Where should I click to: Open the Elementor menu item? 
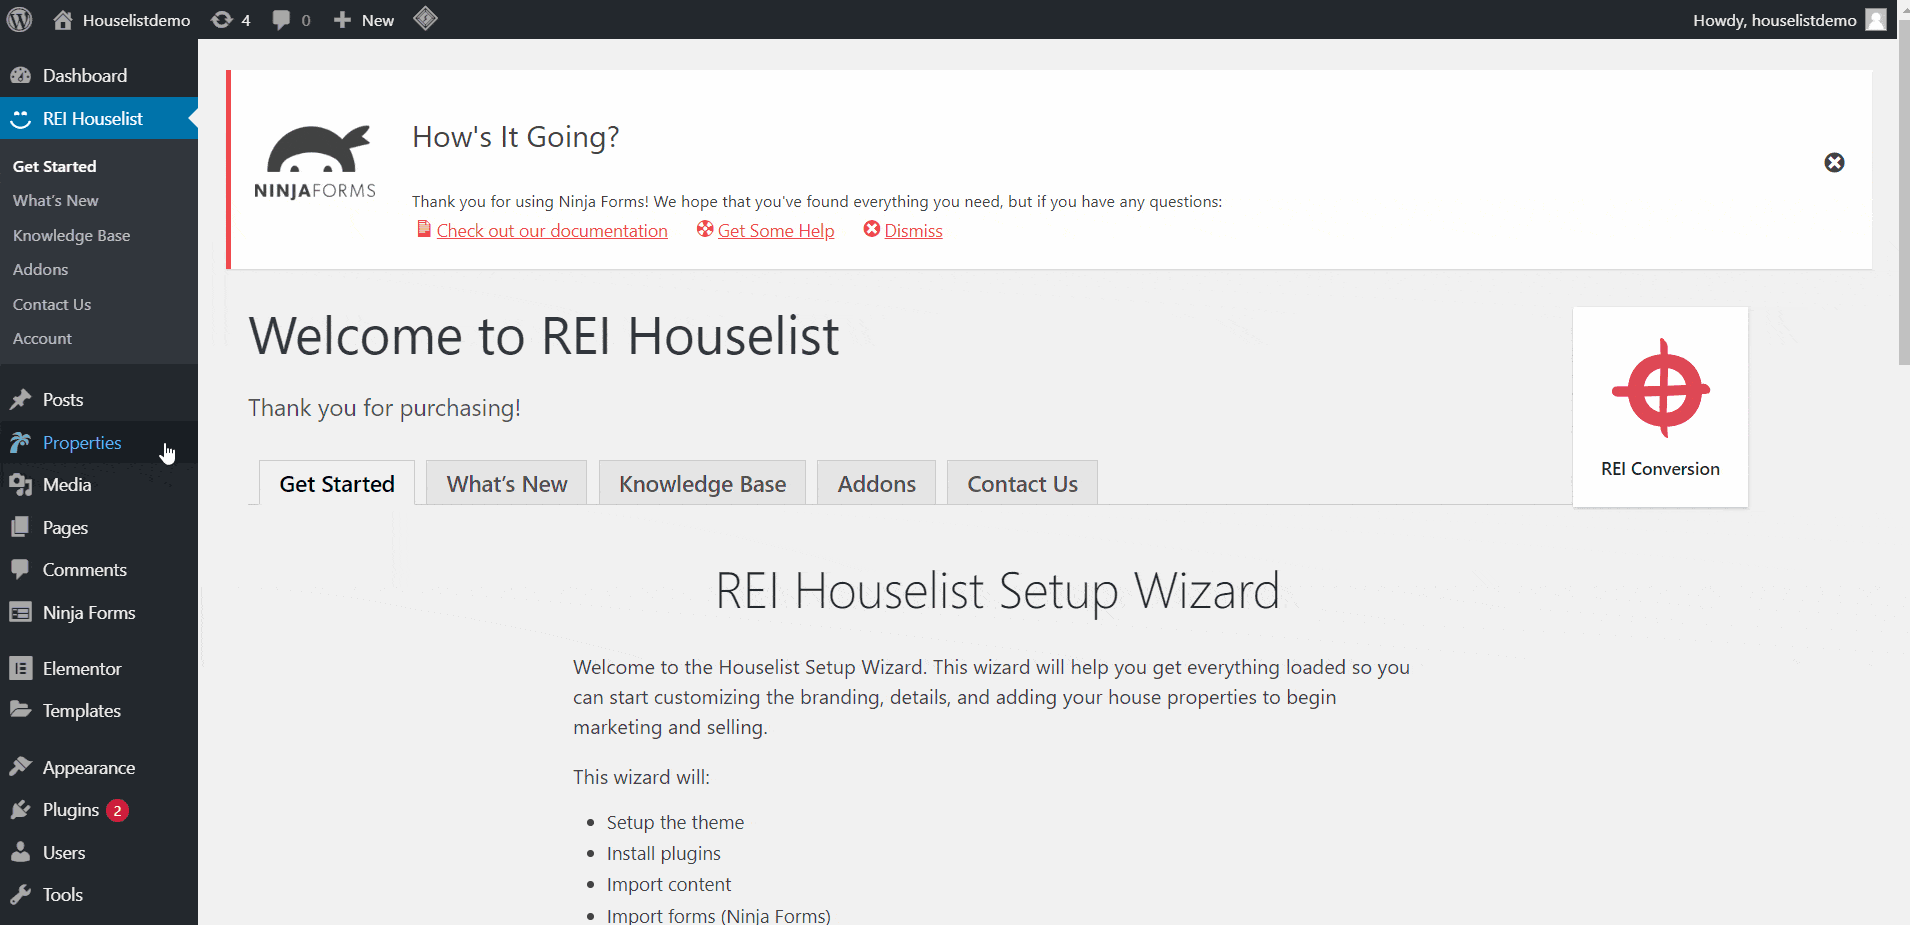coord(99,668)
